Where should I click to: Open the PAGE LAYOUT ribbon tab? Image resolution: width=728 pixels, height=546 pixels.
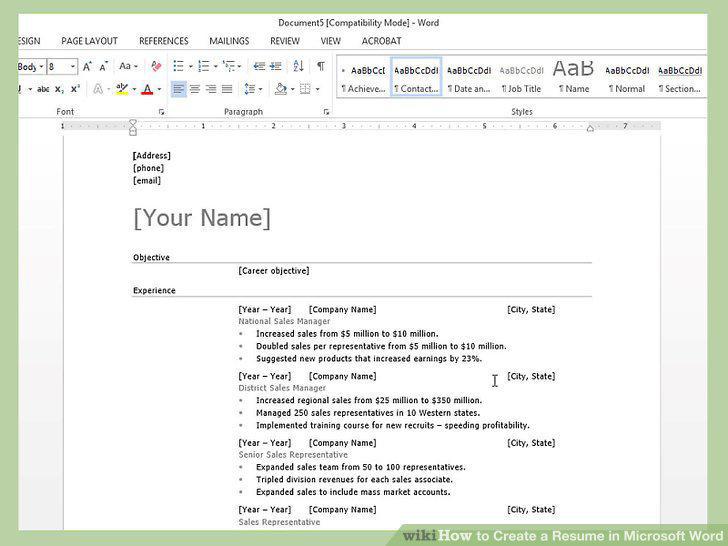[89, 41]
